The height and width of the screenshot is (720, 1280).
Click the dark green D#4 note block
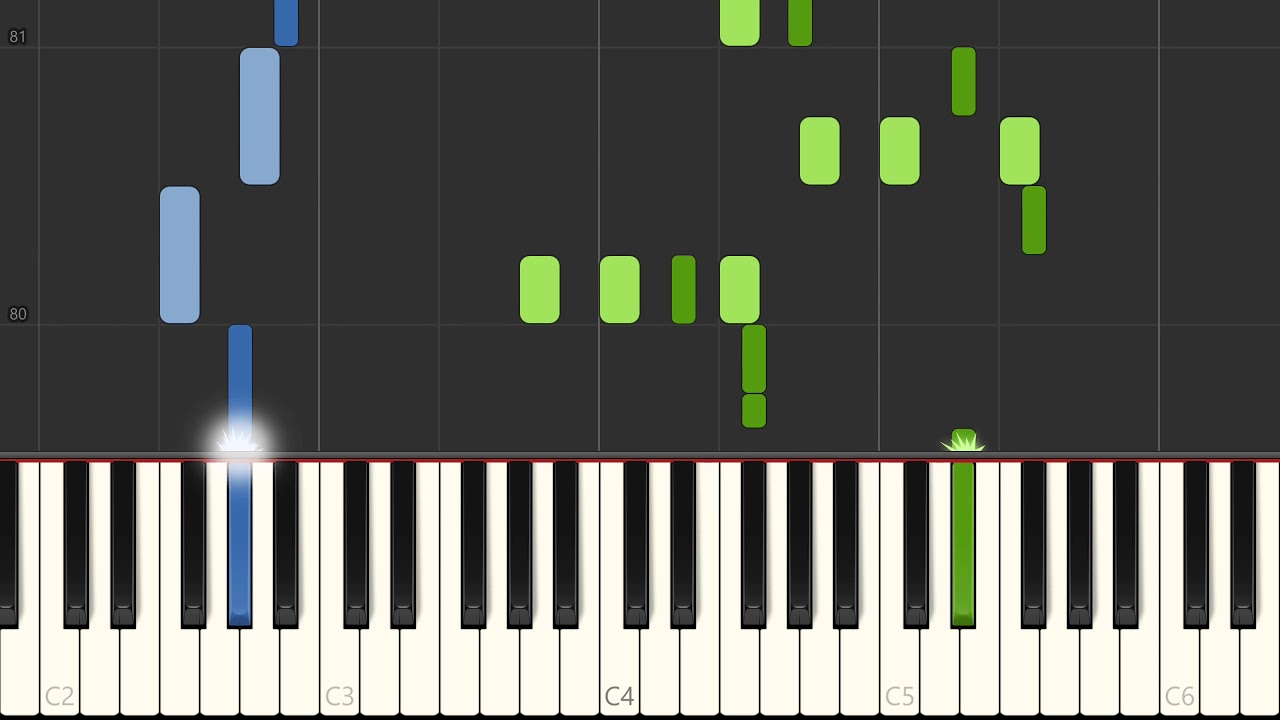click(684, 290)
